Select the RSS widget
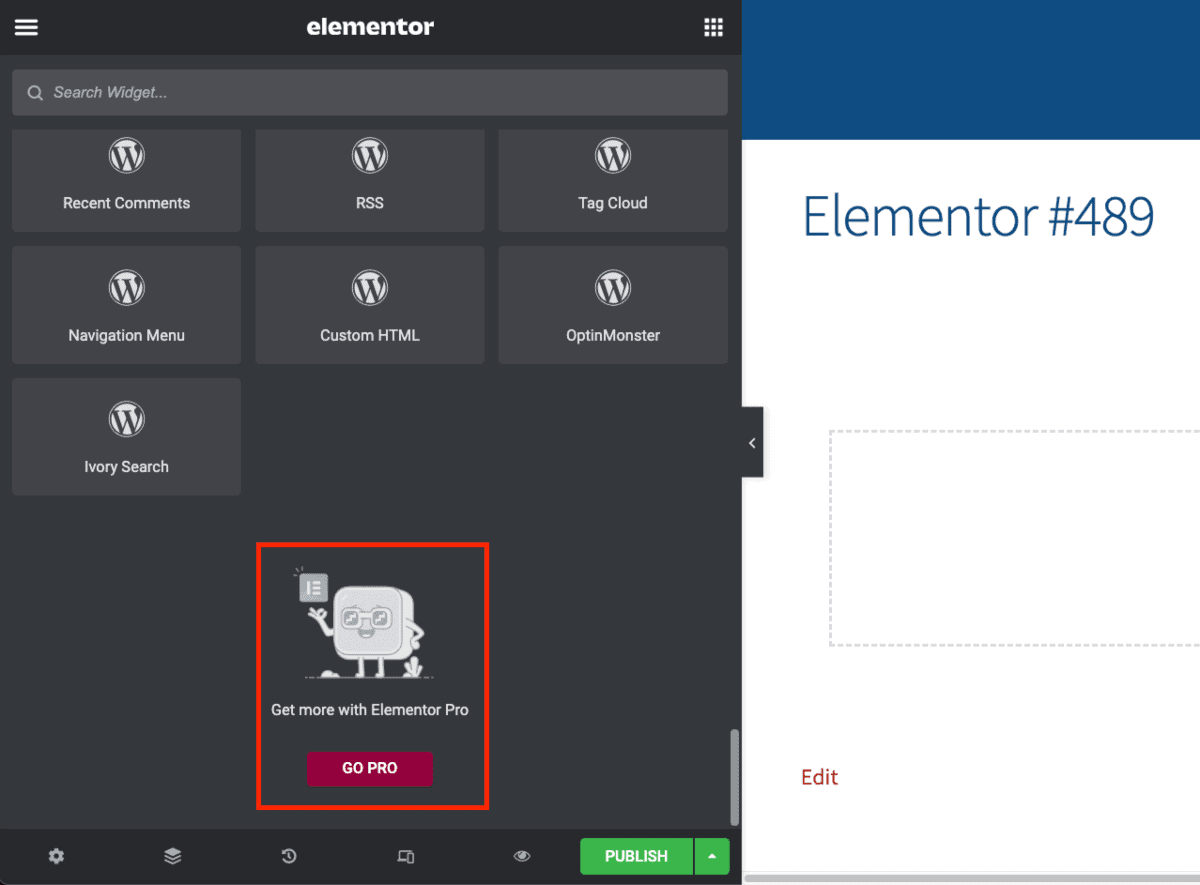 click(370, 180)
